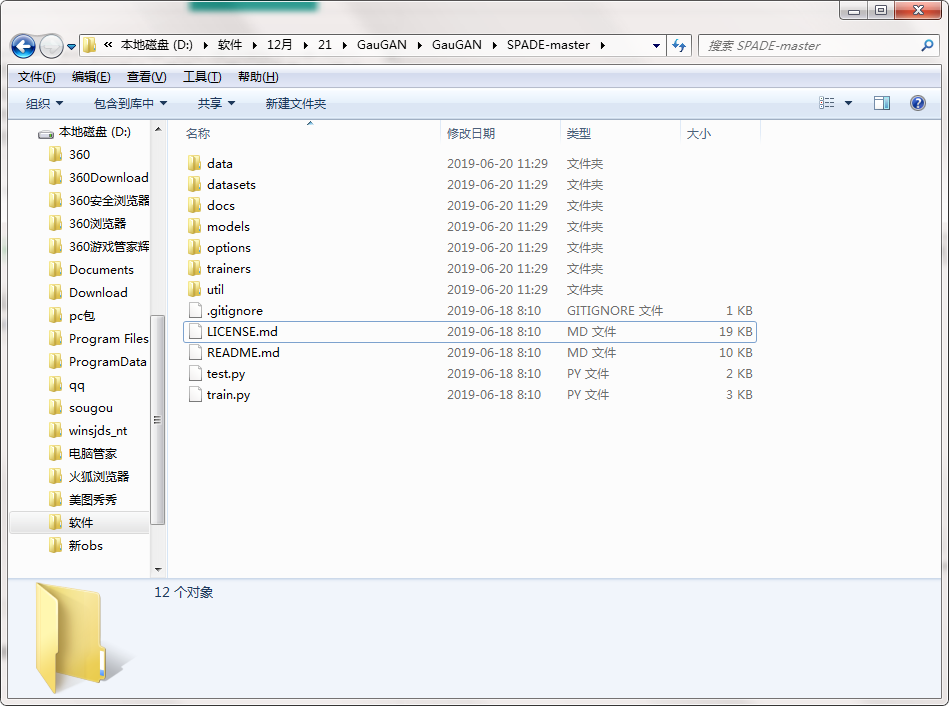The width and height of the screenshot is (949, 706).
Task: Select winsjds_nt folder in sidebar
Action: tap(88, 431)
